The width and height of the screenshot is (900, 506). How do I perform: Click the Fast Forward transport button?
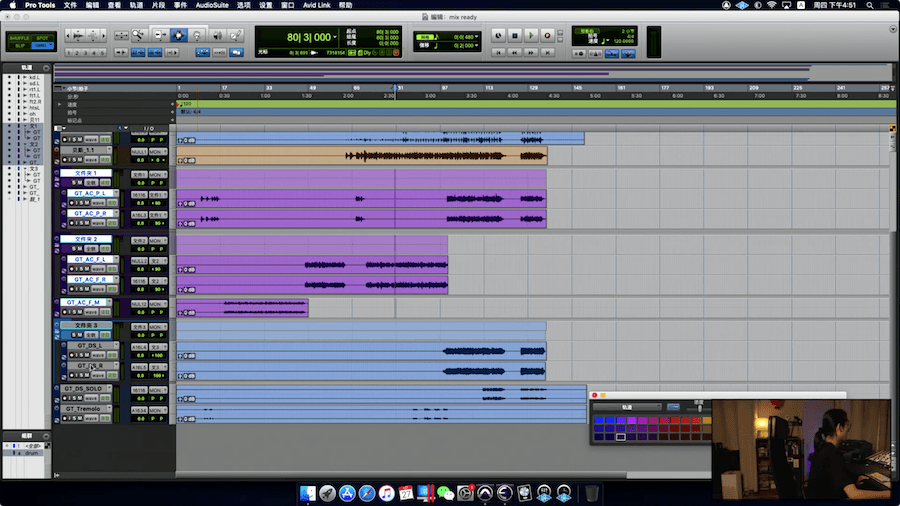[x=531, y=52]
